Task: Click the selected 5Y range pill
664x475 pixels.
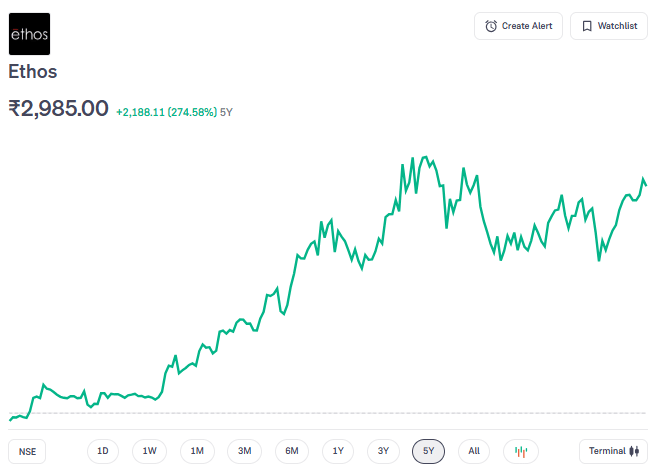Action: [428, 451]
